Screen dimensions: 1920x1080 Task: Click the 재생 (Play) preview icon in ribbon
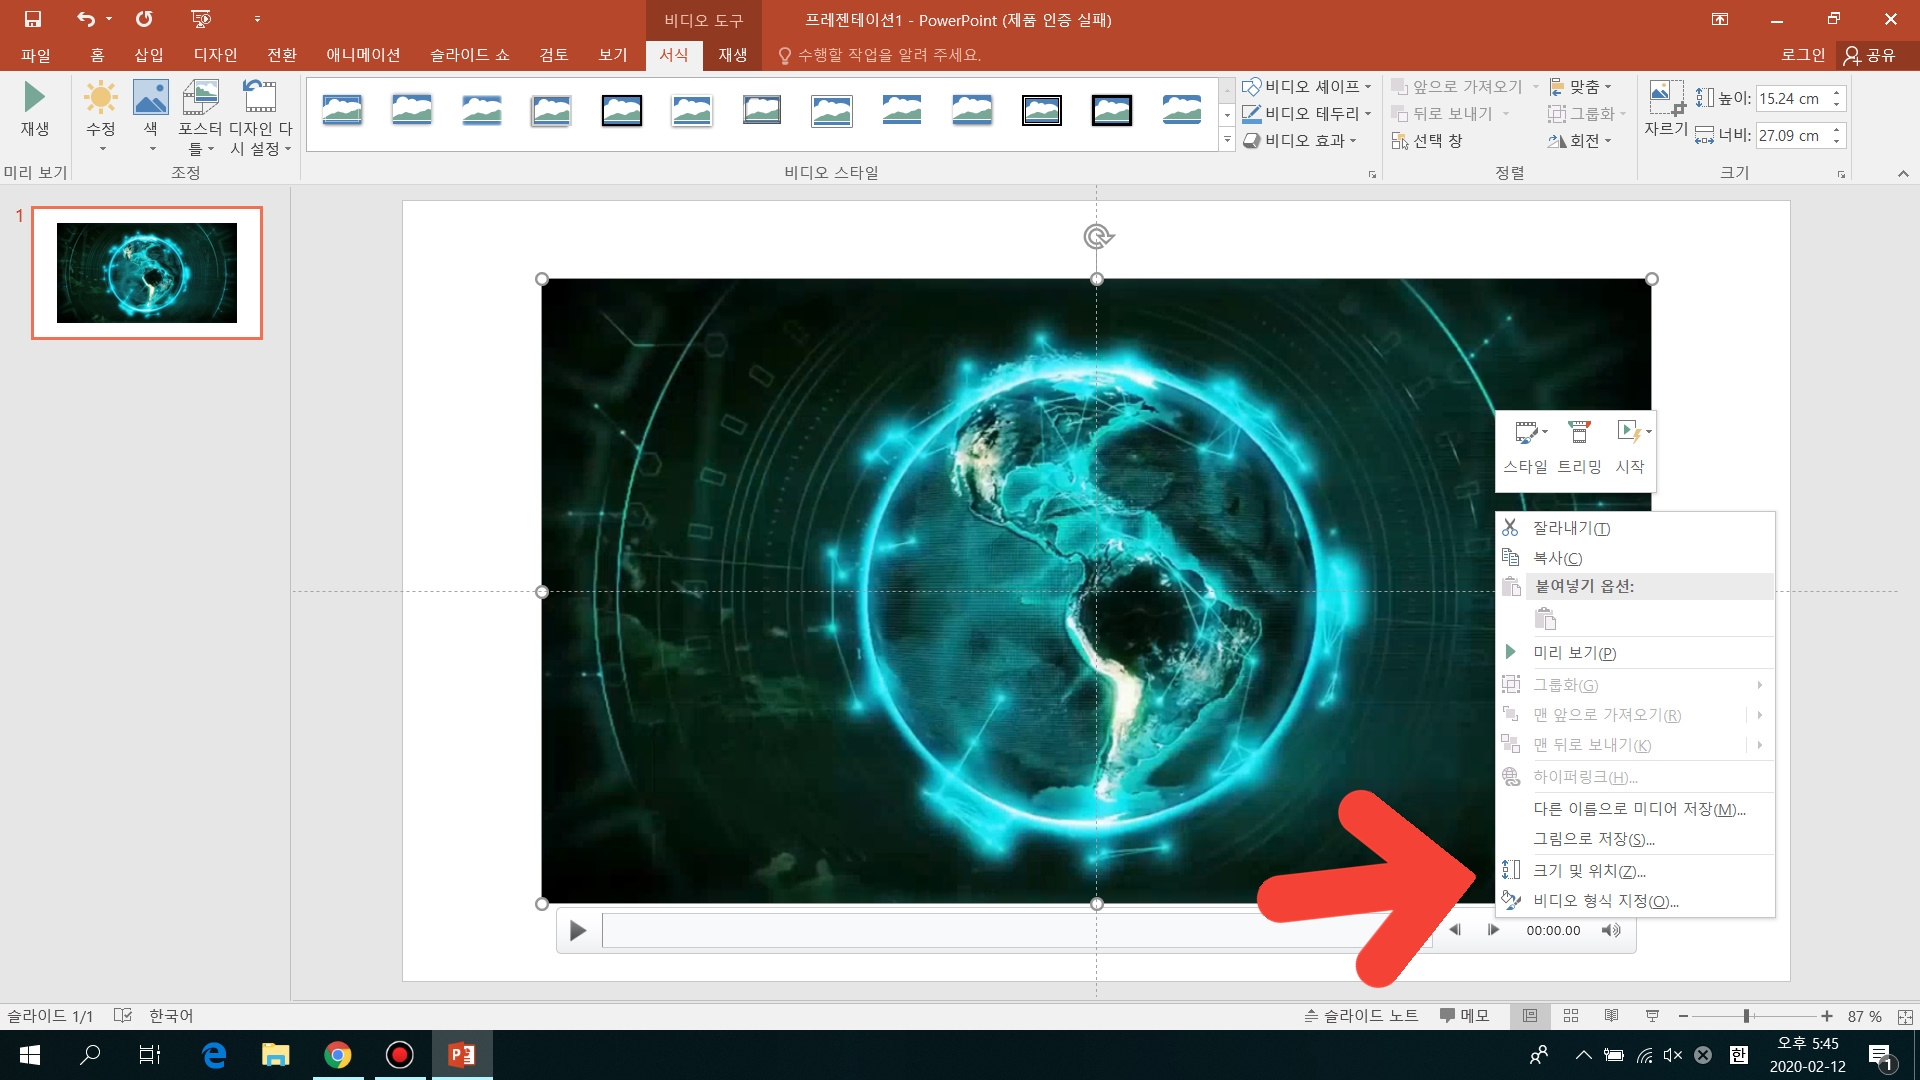click(34, 98)
